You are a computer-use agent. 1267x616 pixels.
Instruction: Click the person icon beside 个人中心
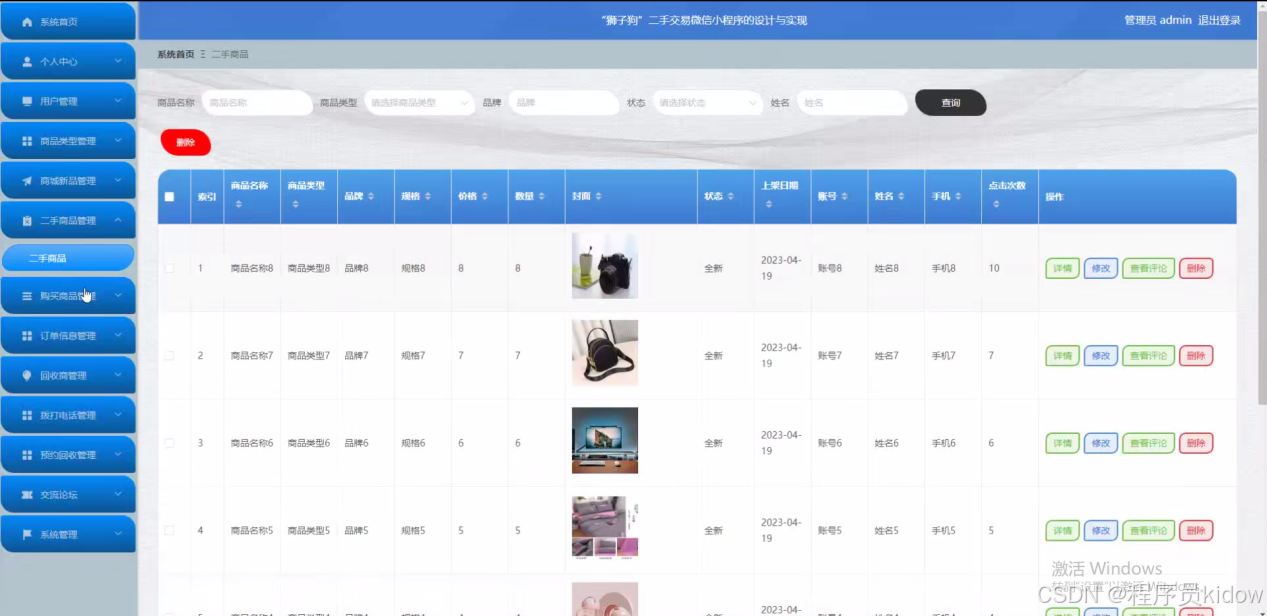click(x=27, y=61)
